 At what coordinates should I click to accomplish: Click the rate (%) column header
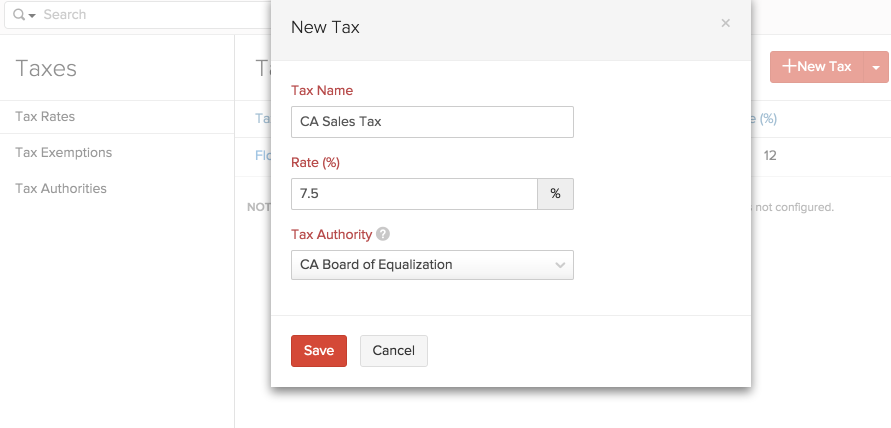764,118
